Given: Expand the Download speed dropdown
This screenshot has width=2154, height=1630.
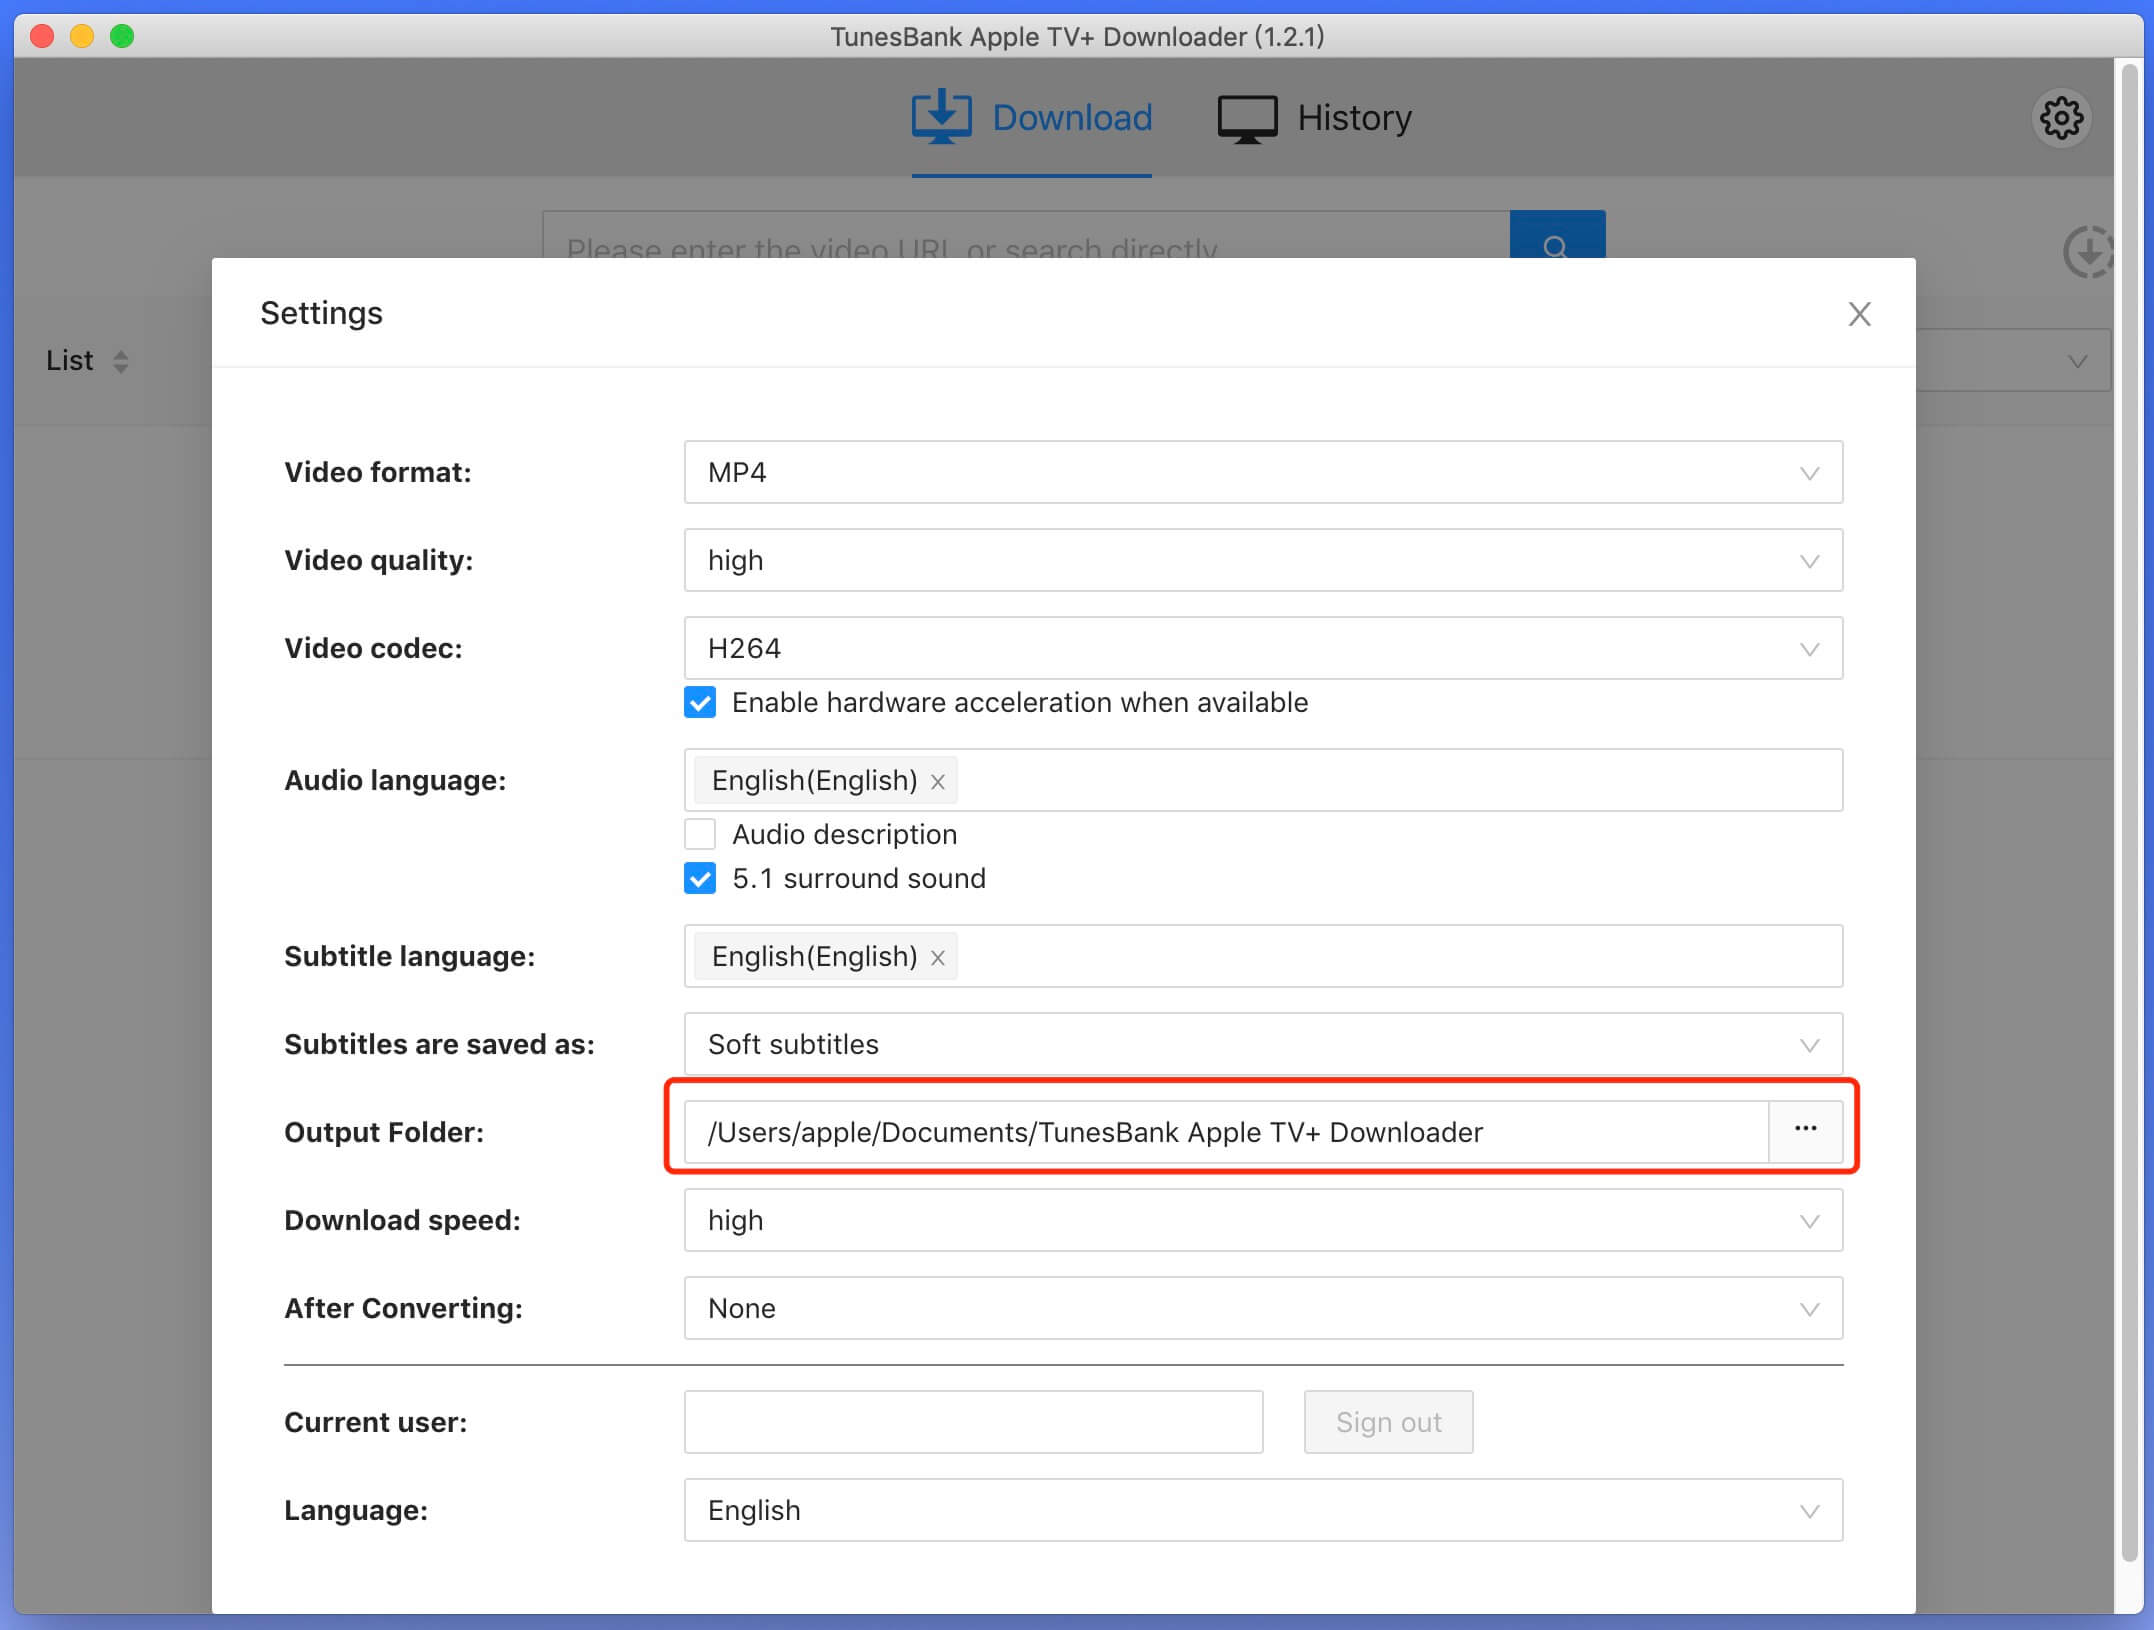Looking at the screenshot, I should [1263, 1220].
